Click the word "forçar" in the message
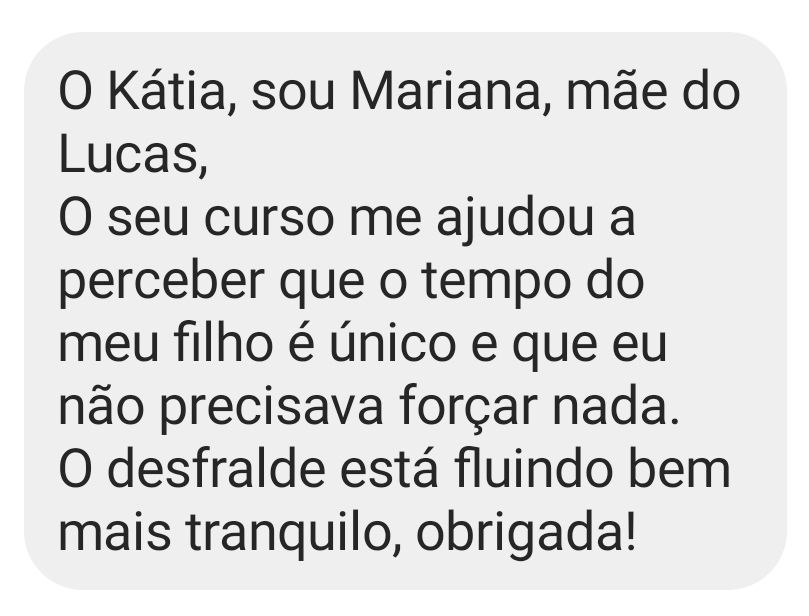809x616 pixels. coord(468,410)
